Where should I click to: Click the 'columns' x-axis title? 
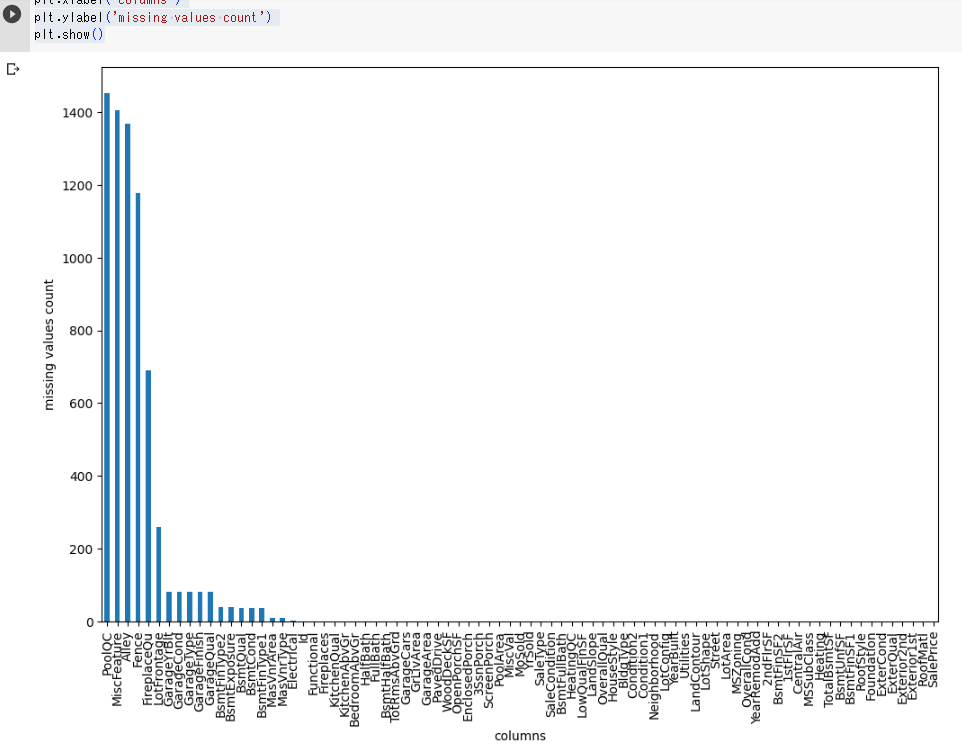tap(520, 736)
